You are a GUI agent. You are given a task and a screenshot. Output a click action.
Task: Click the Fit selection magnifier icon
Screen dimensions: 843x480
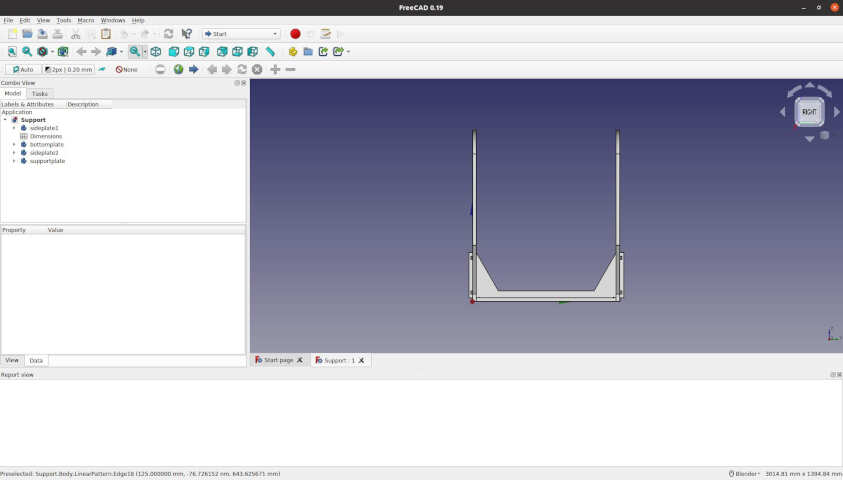point(27,52)
